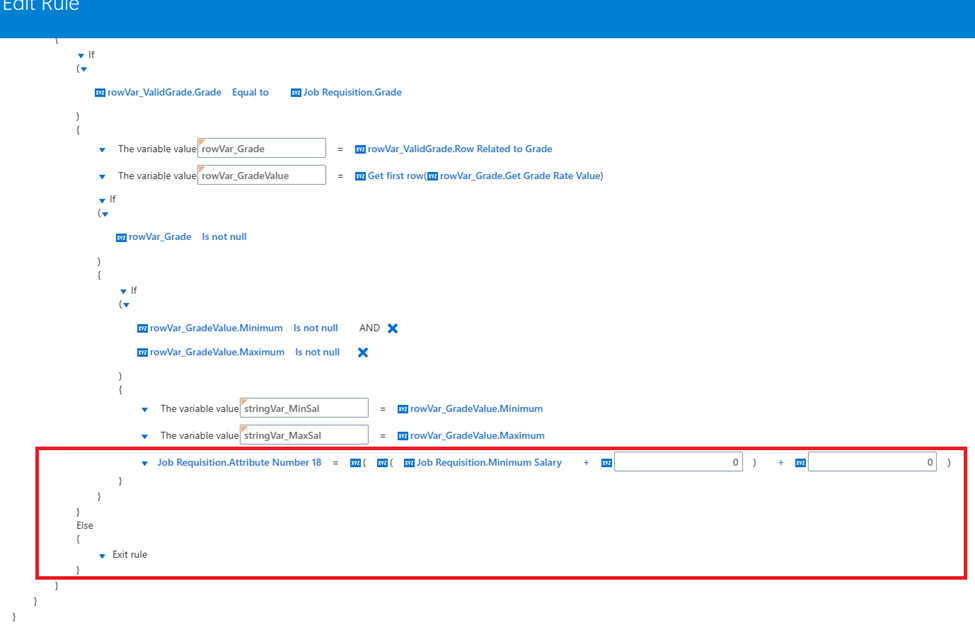975x625 pixels.
Task: Expand the arrow next to the top-level If
Action: tap(80, 55)
